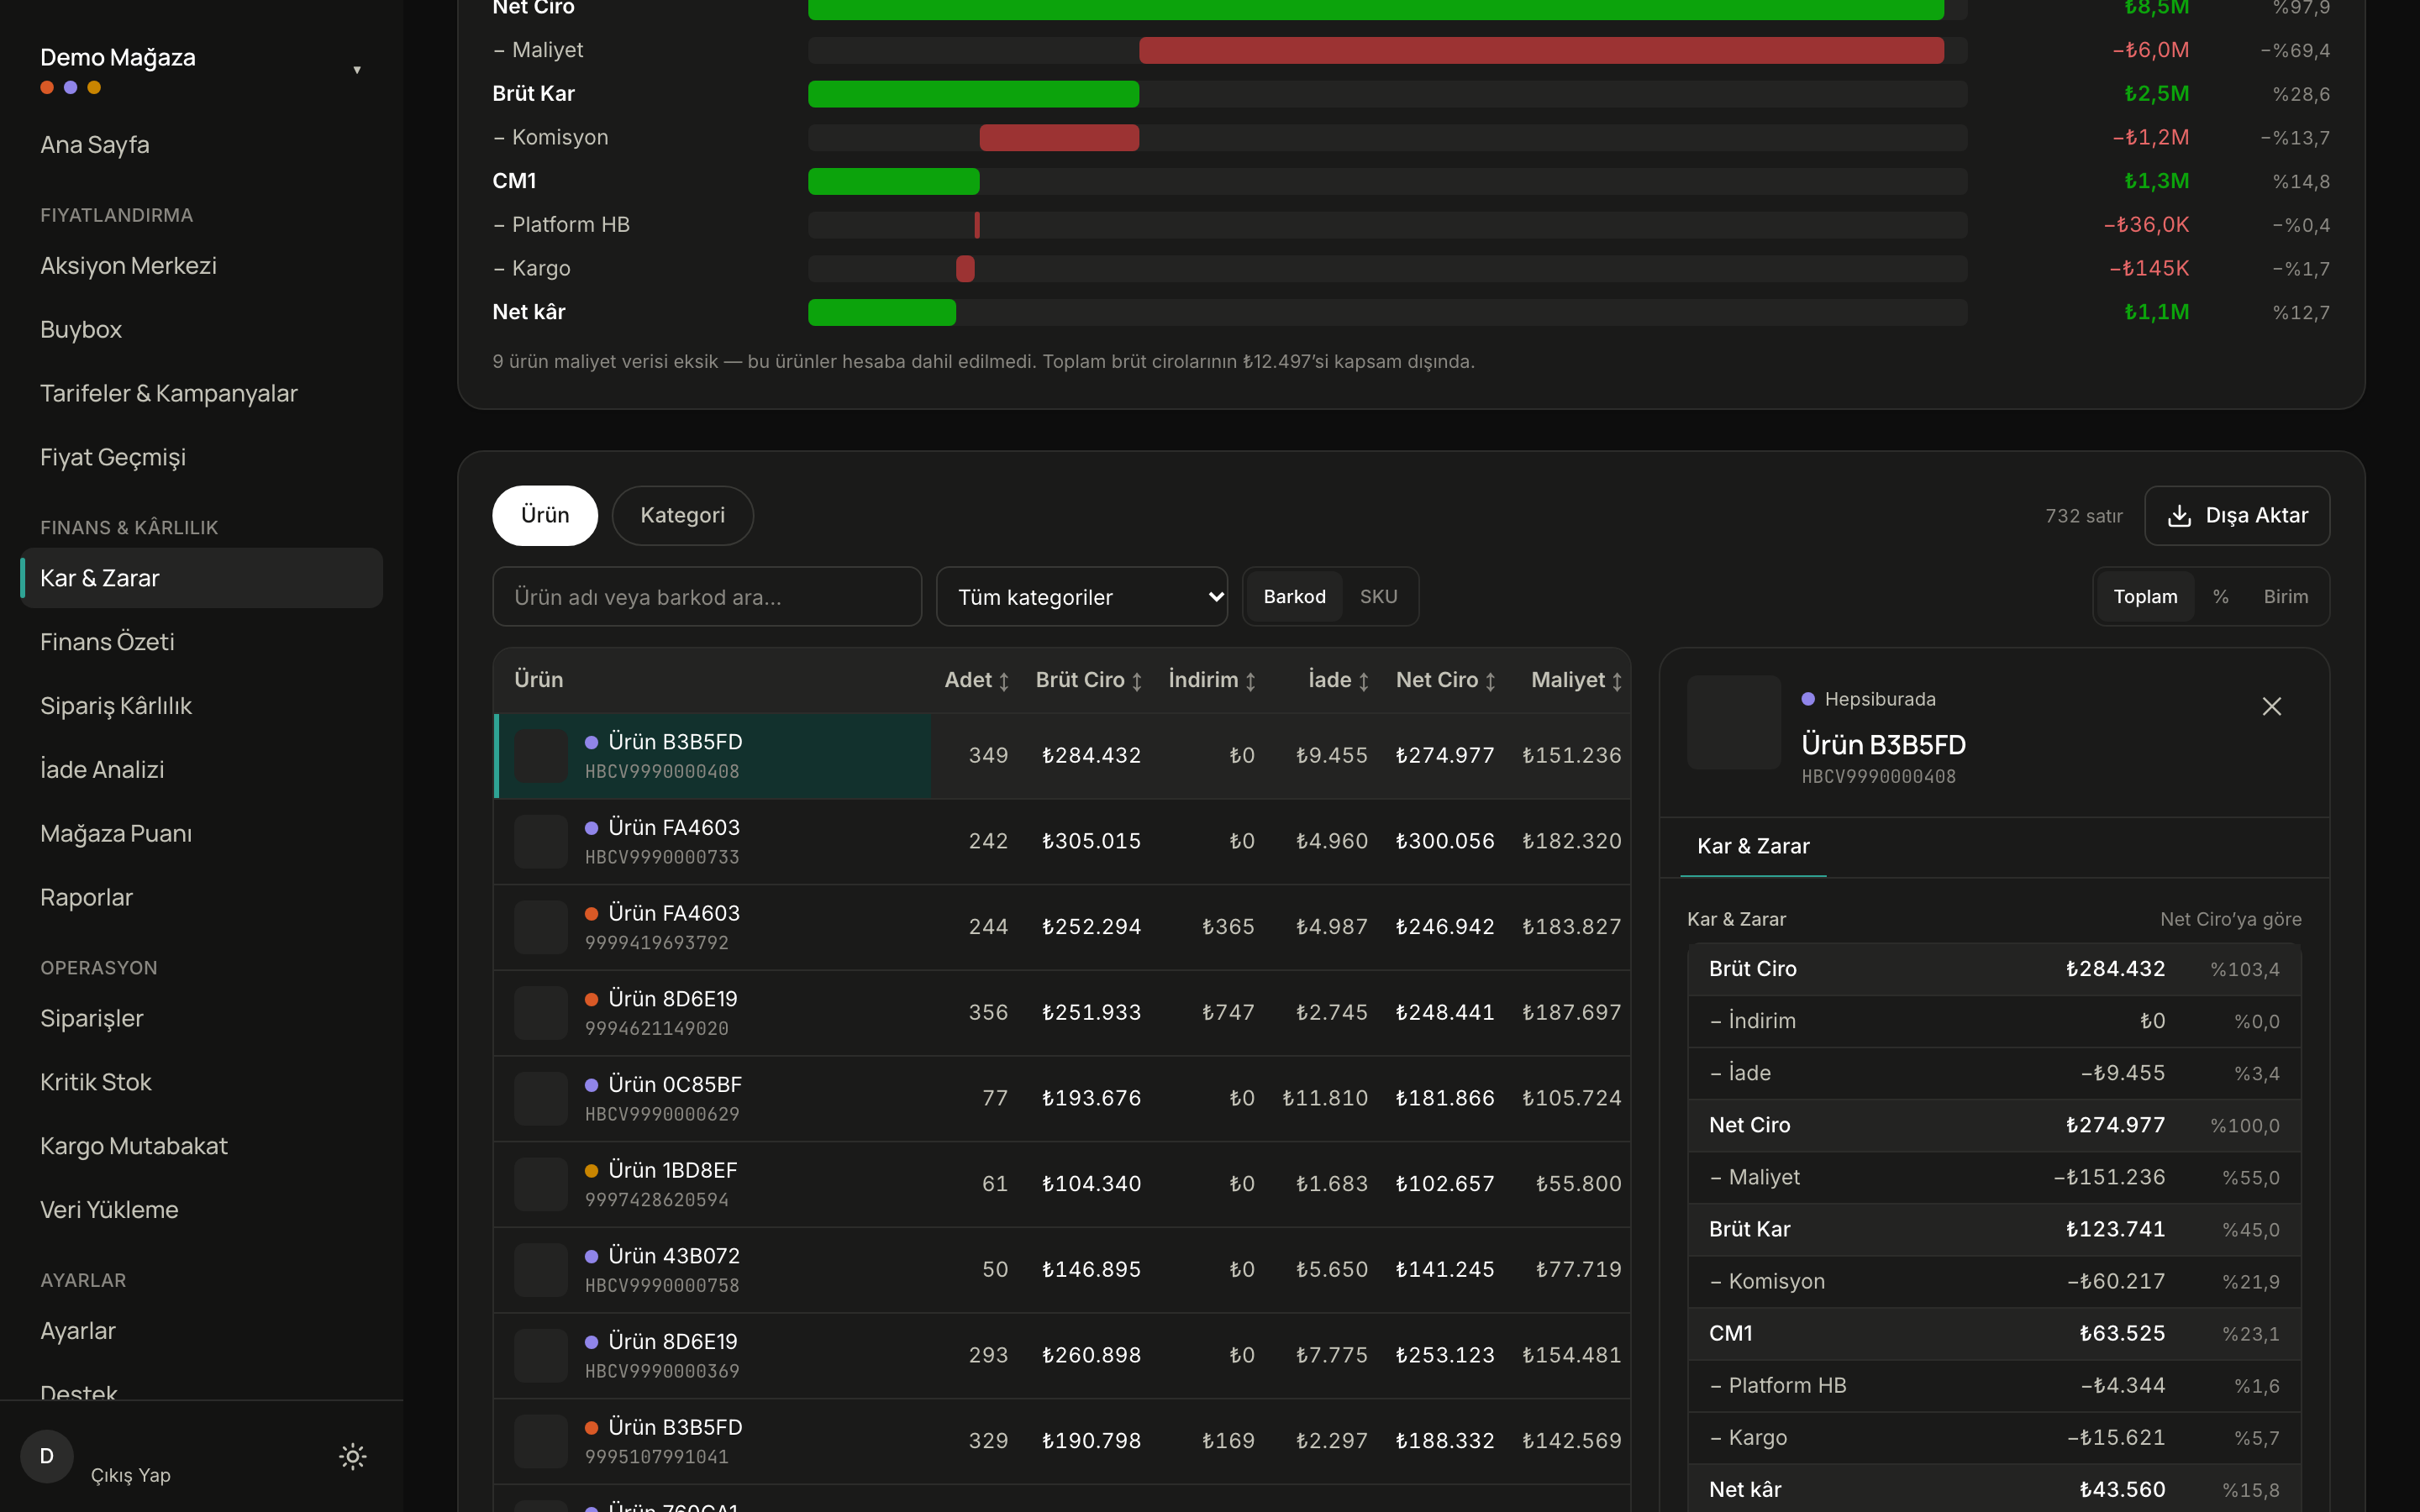This screenshot has width=2420, height=1512.
Task: Toggle the light/dark theme sun icon
Action: [353, 1456]
